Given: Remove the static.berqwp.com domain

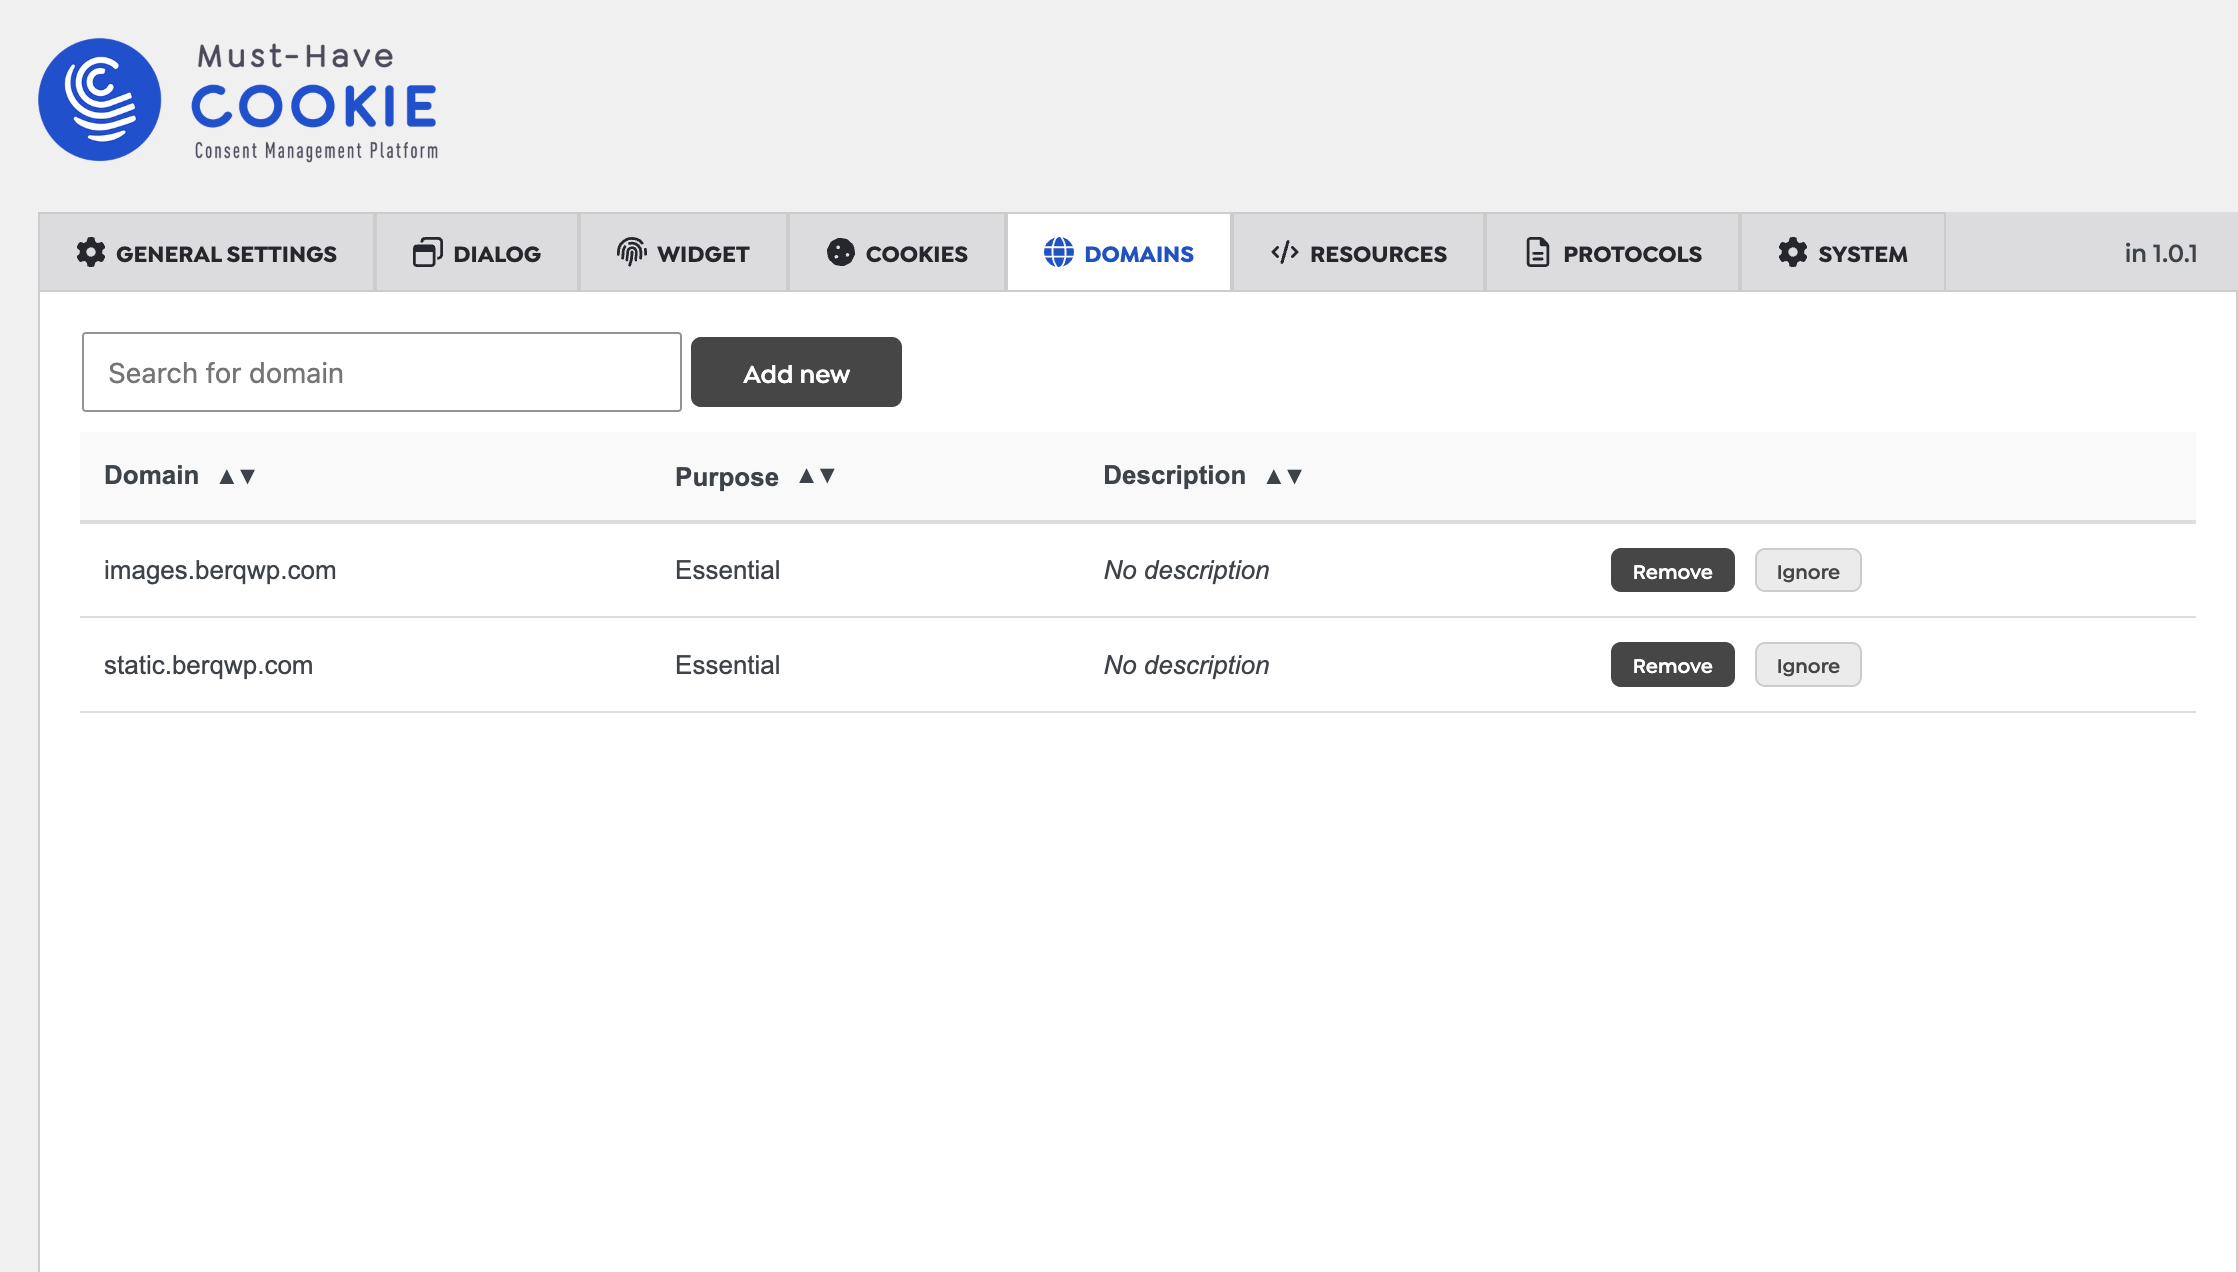Looking at the screenshot, I should point(1673,665).
